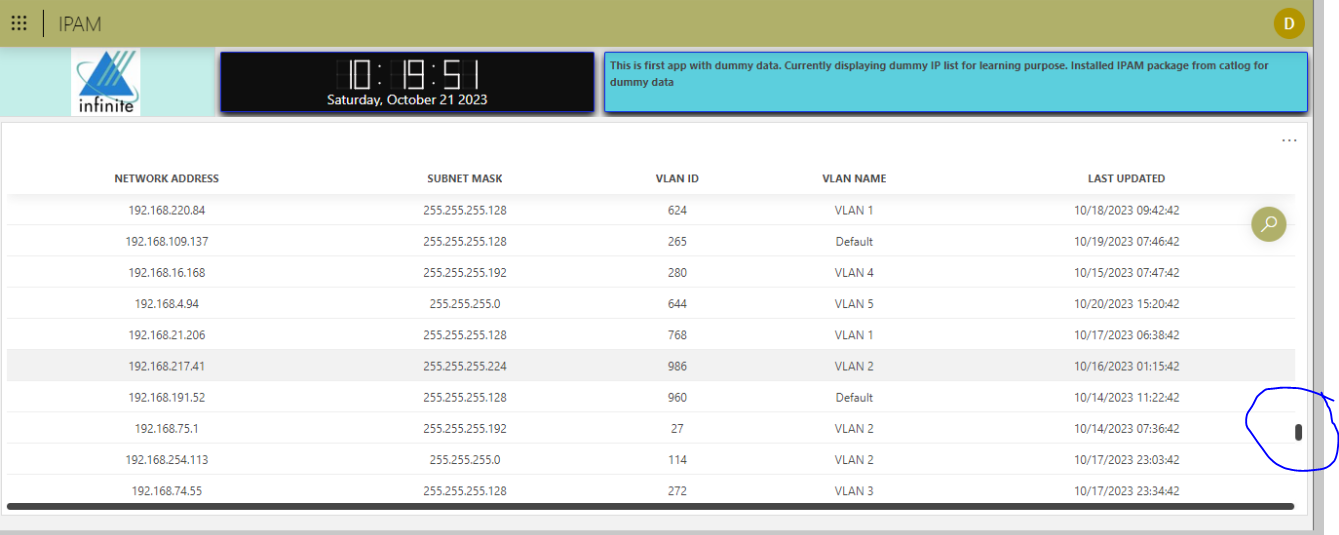The height and width of the screenshot is (535, 1339).
Task: Click VLAN ID 114
Action: 677,460
